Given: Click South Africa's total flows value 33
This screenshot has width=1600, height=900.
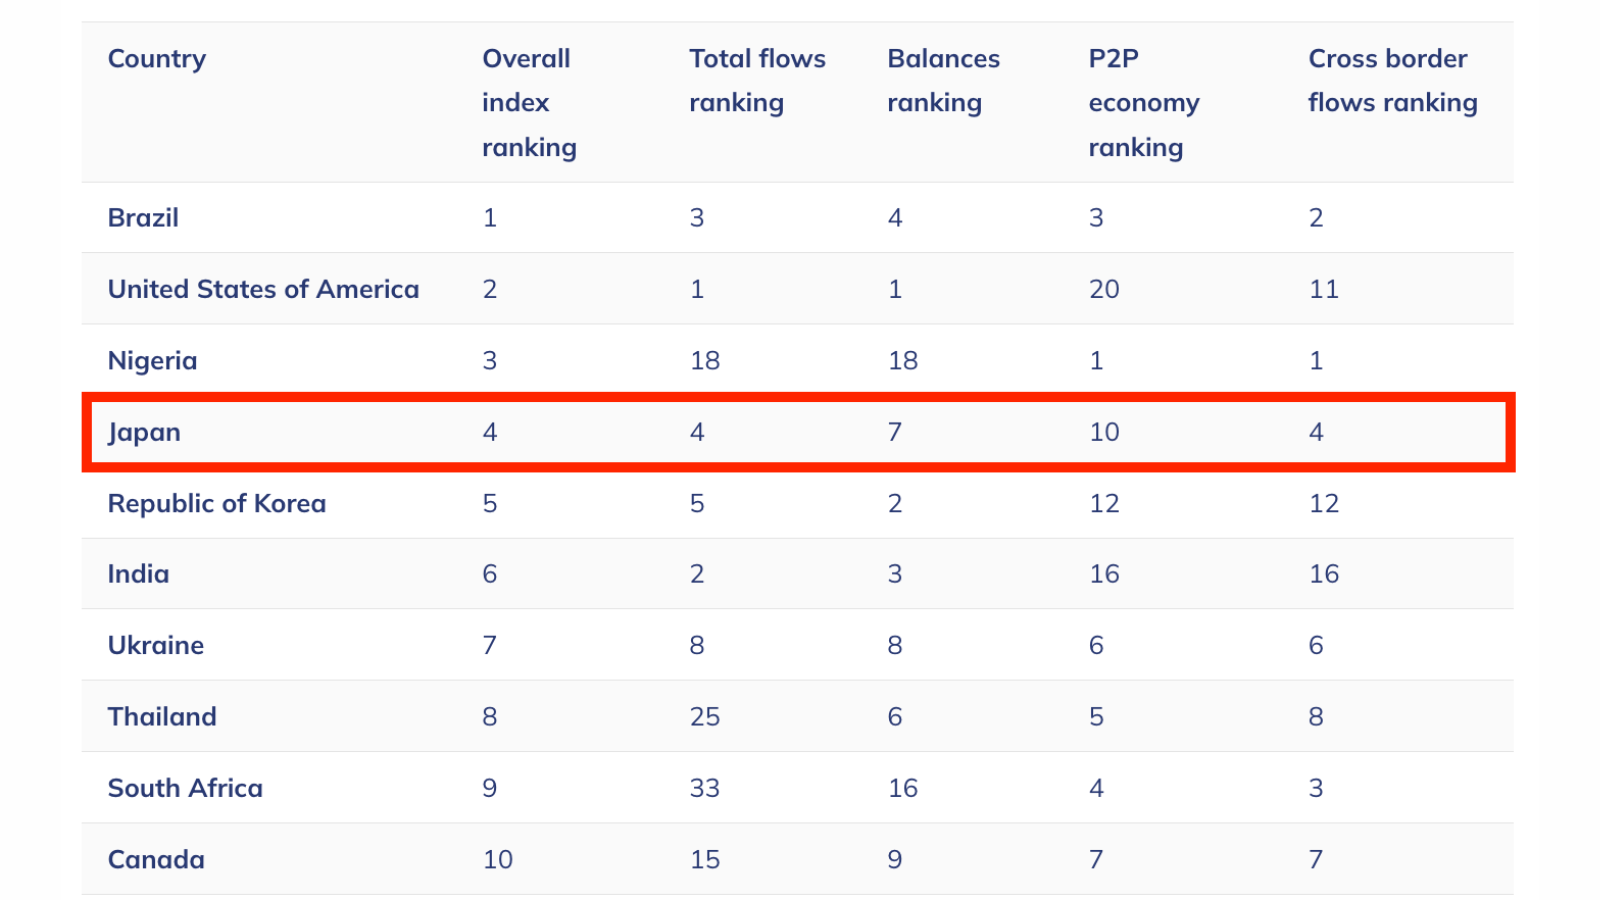Looking at the screenshot, I should coord(705,788).
